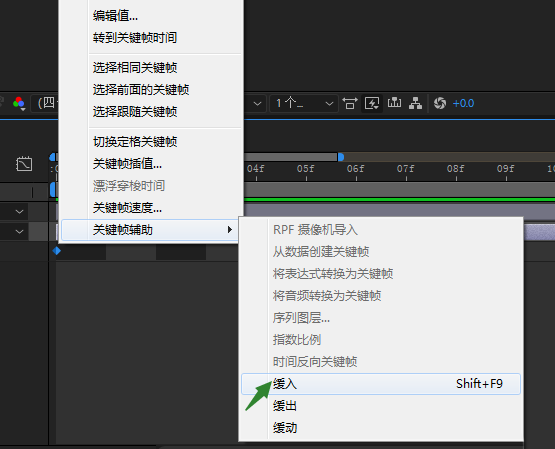This screenshot has height=449, width=555.
Task: Expand the second layer row dropdown chevron
Action: (19, 232)
